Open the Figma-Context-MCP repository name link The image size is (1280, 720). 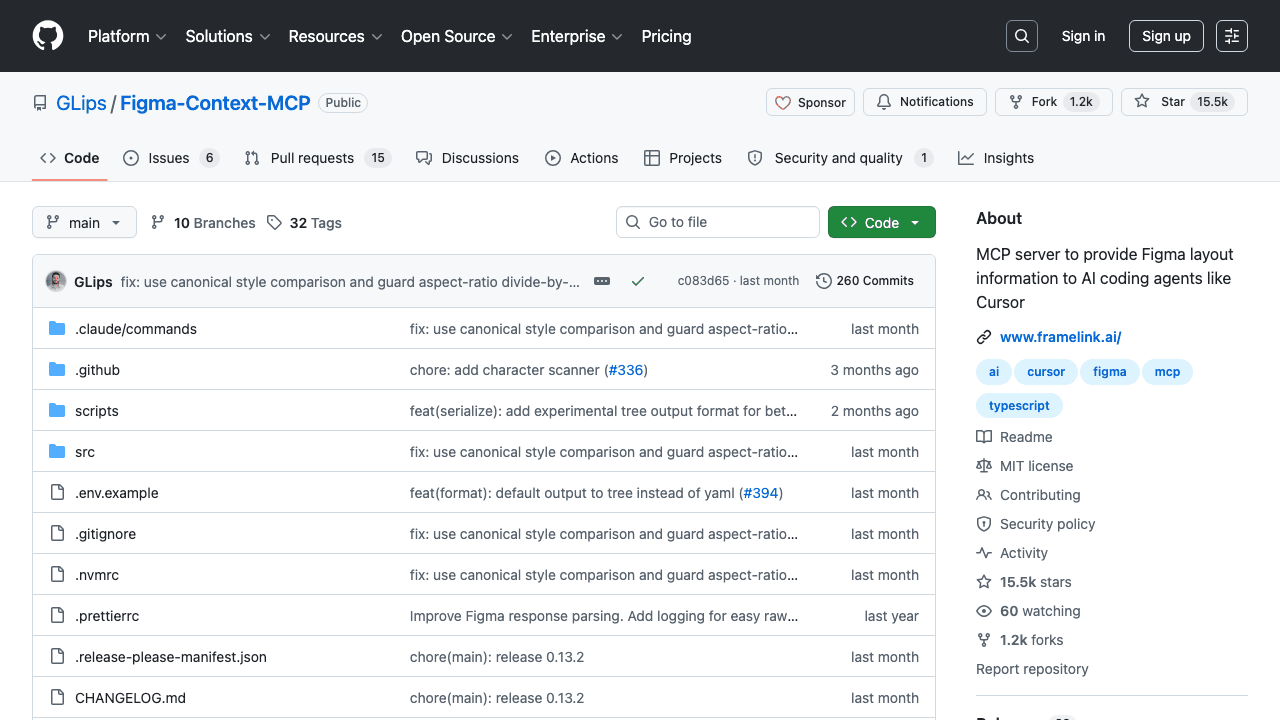[215, 103]
